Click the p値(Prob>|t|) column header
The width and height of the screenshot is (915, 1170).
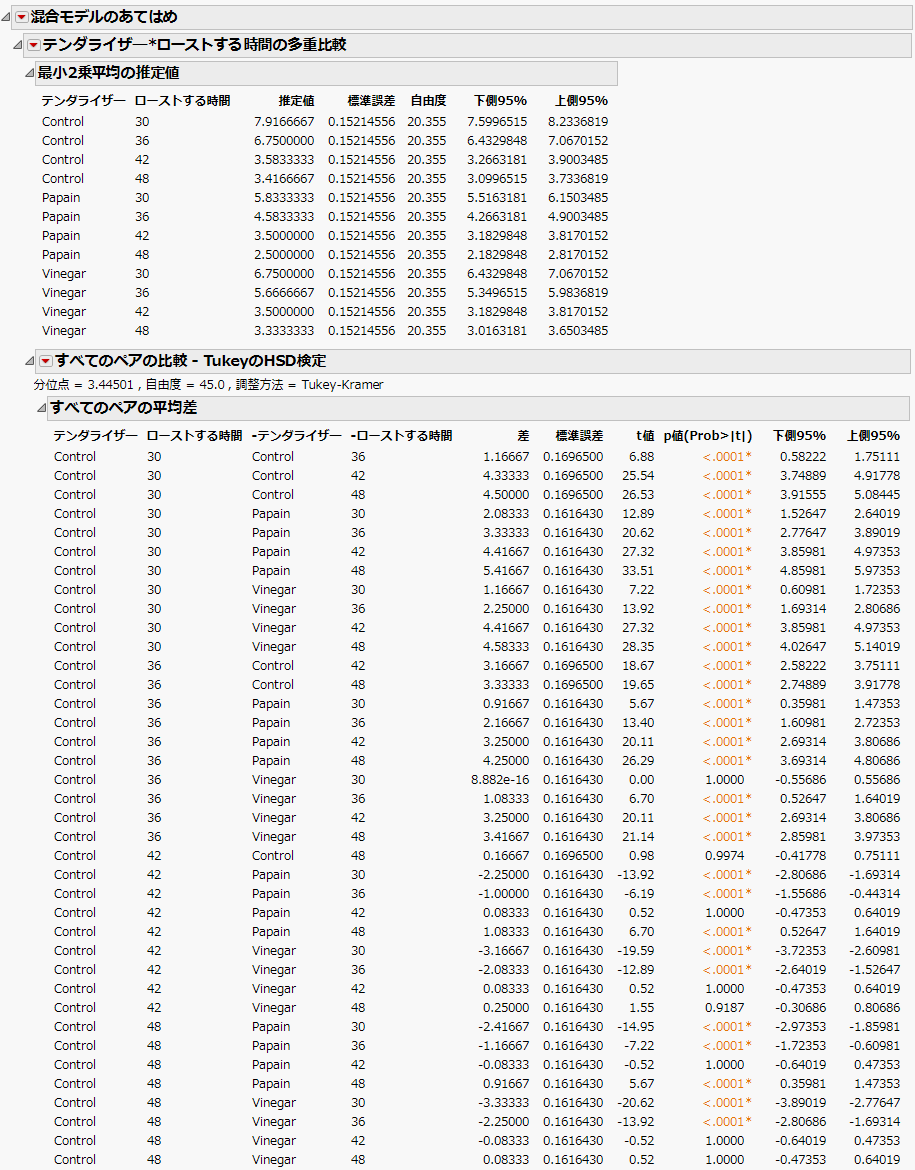click(x=708, y=436)
